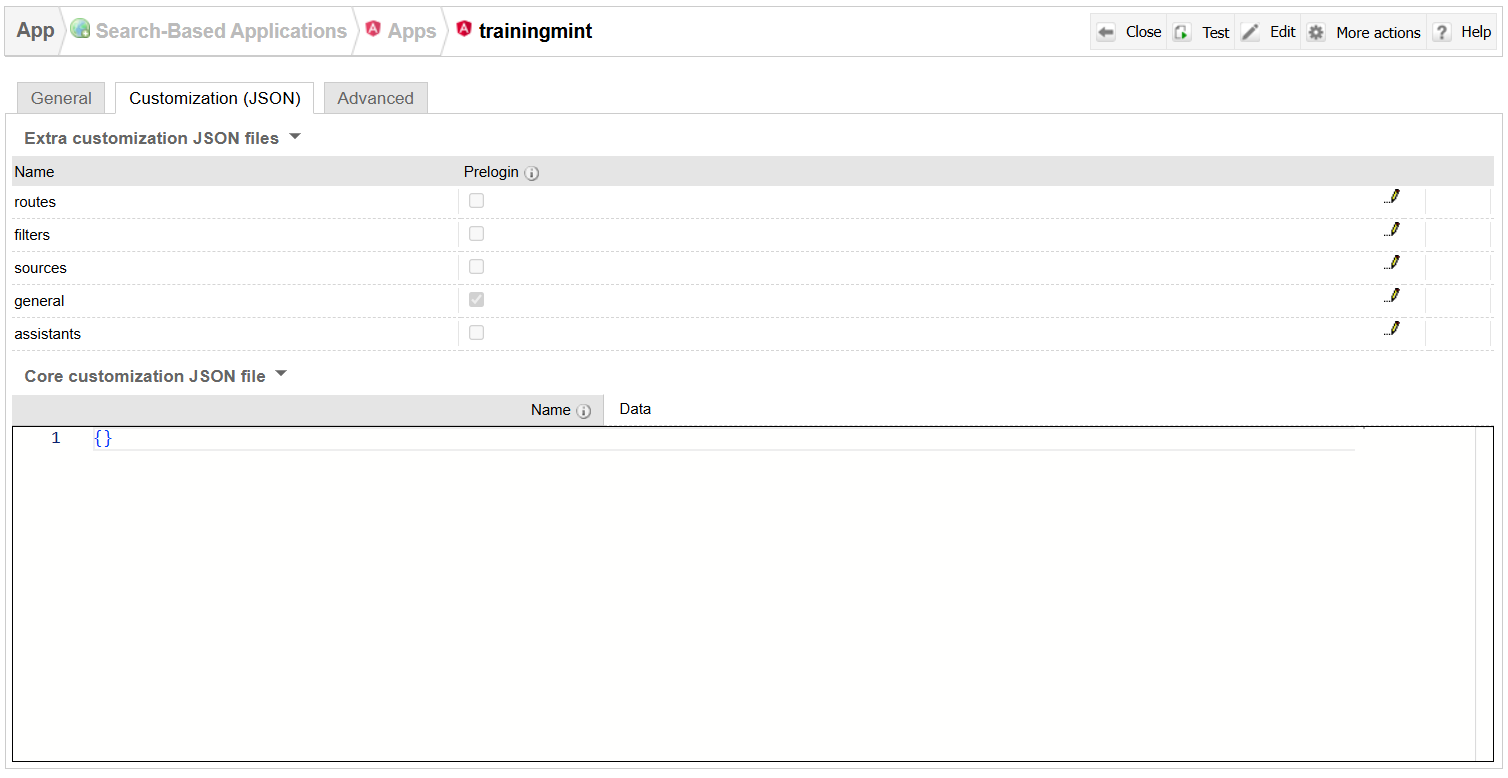This screenshot has width=1508, height=778.
Task: Edit the sources row with pencil icon
Action: coord(1392,263)
